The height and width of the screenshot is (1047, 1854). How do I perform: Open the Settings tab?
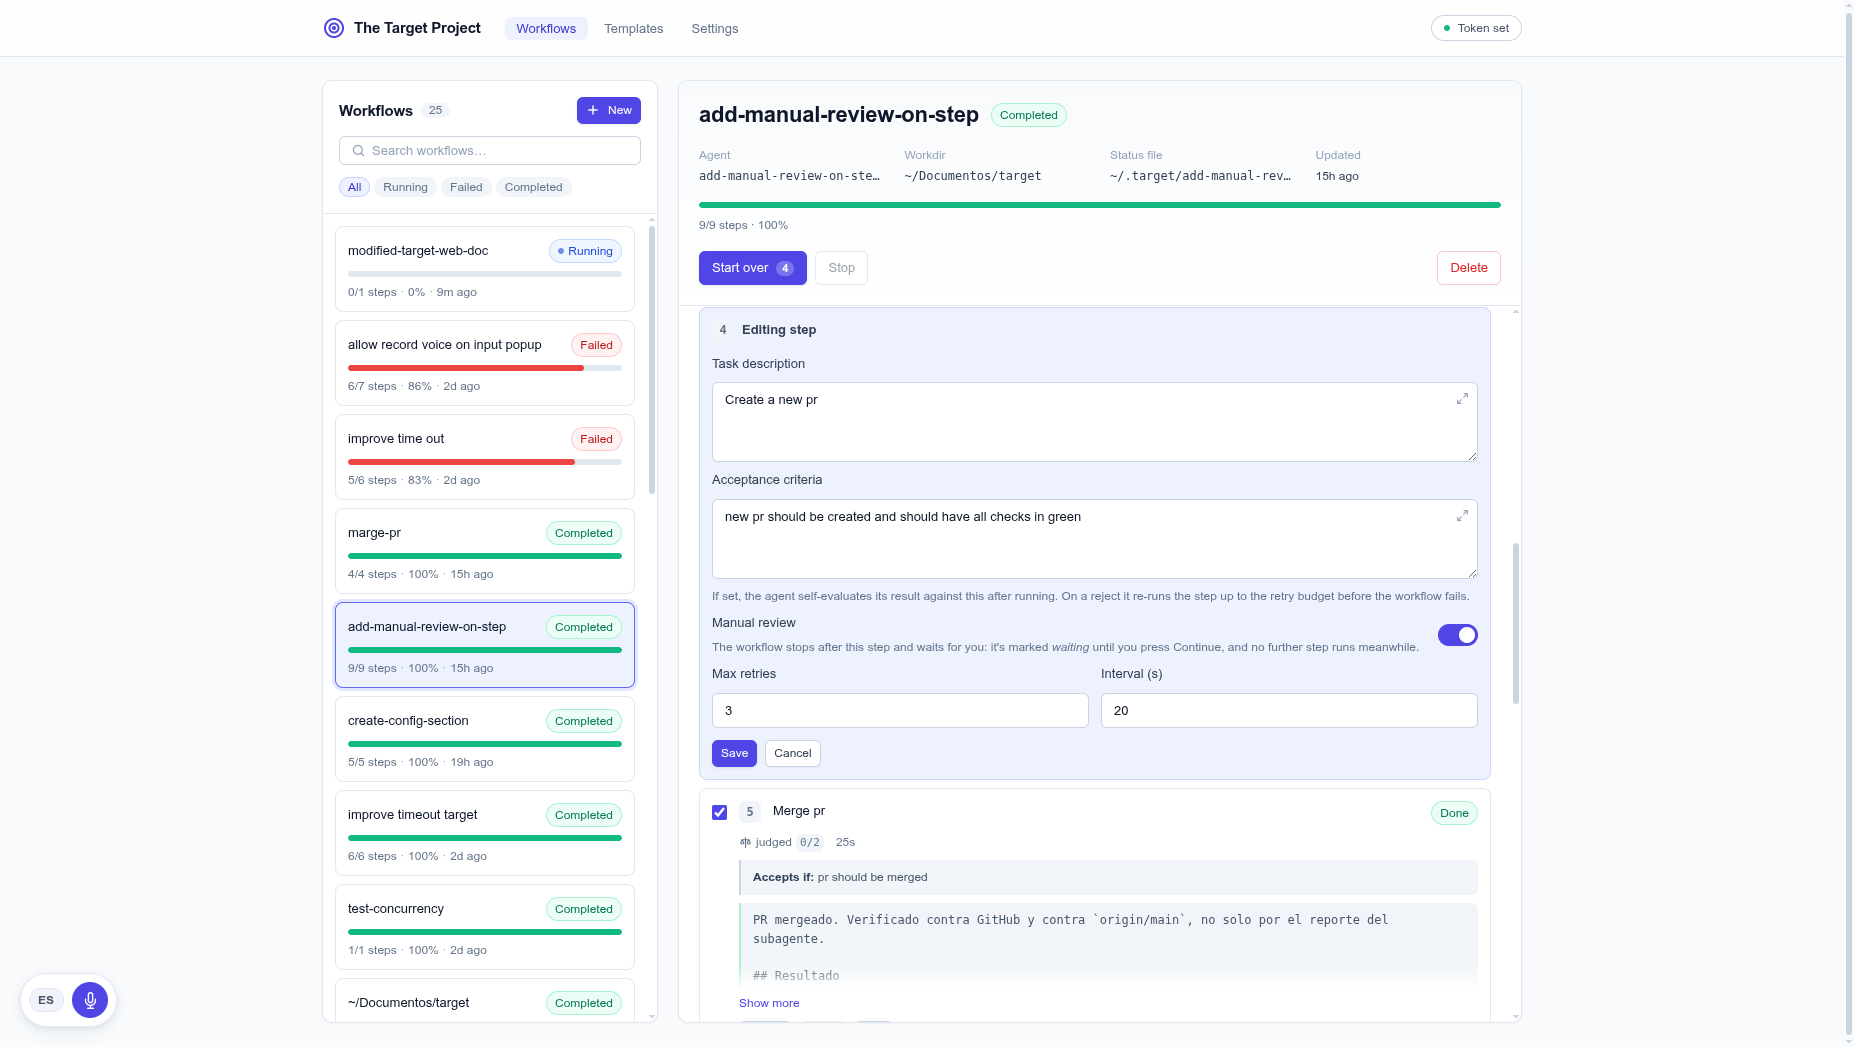coord(714,28)
